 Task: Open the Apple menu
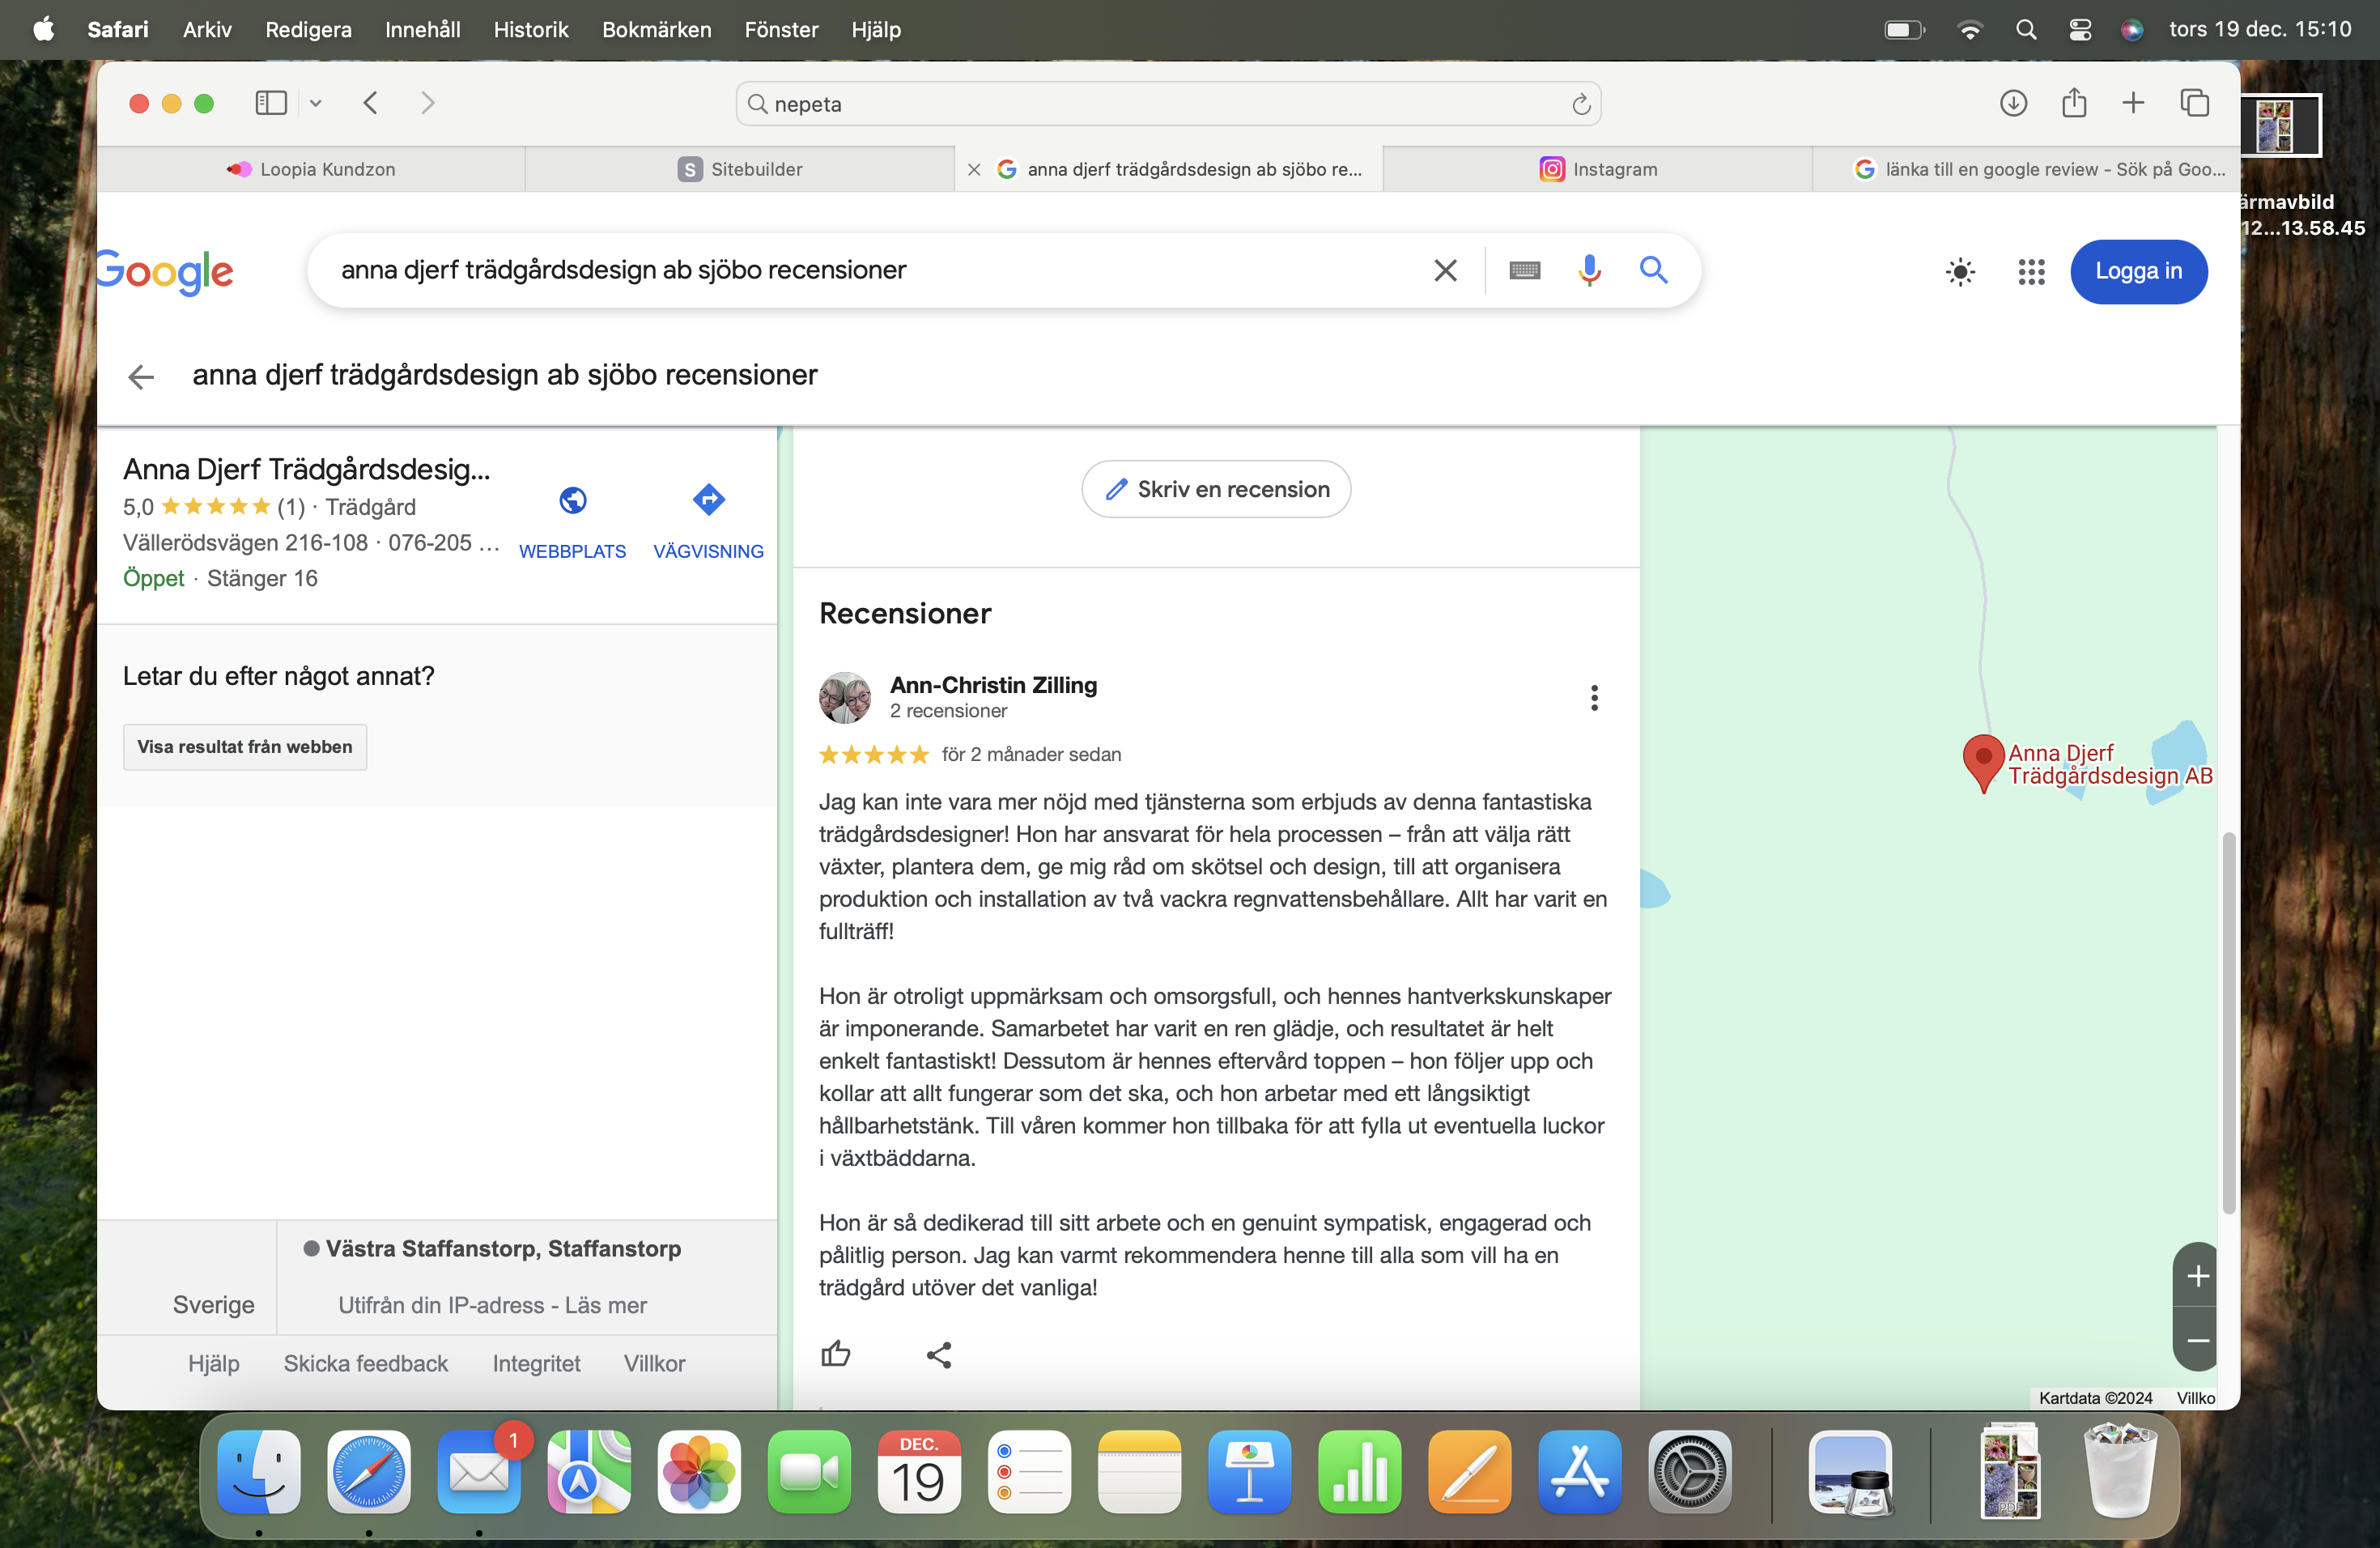click(x=43, y=29)
